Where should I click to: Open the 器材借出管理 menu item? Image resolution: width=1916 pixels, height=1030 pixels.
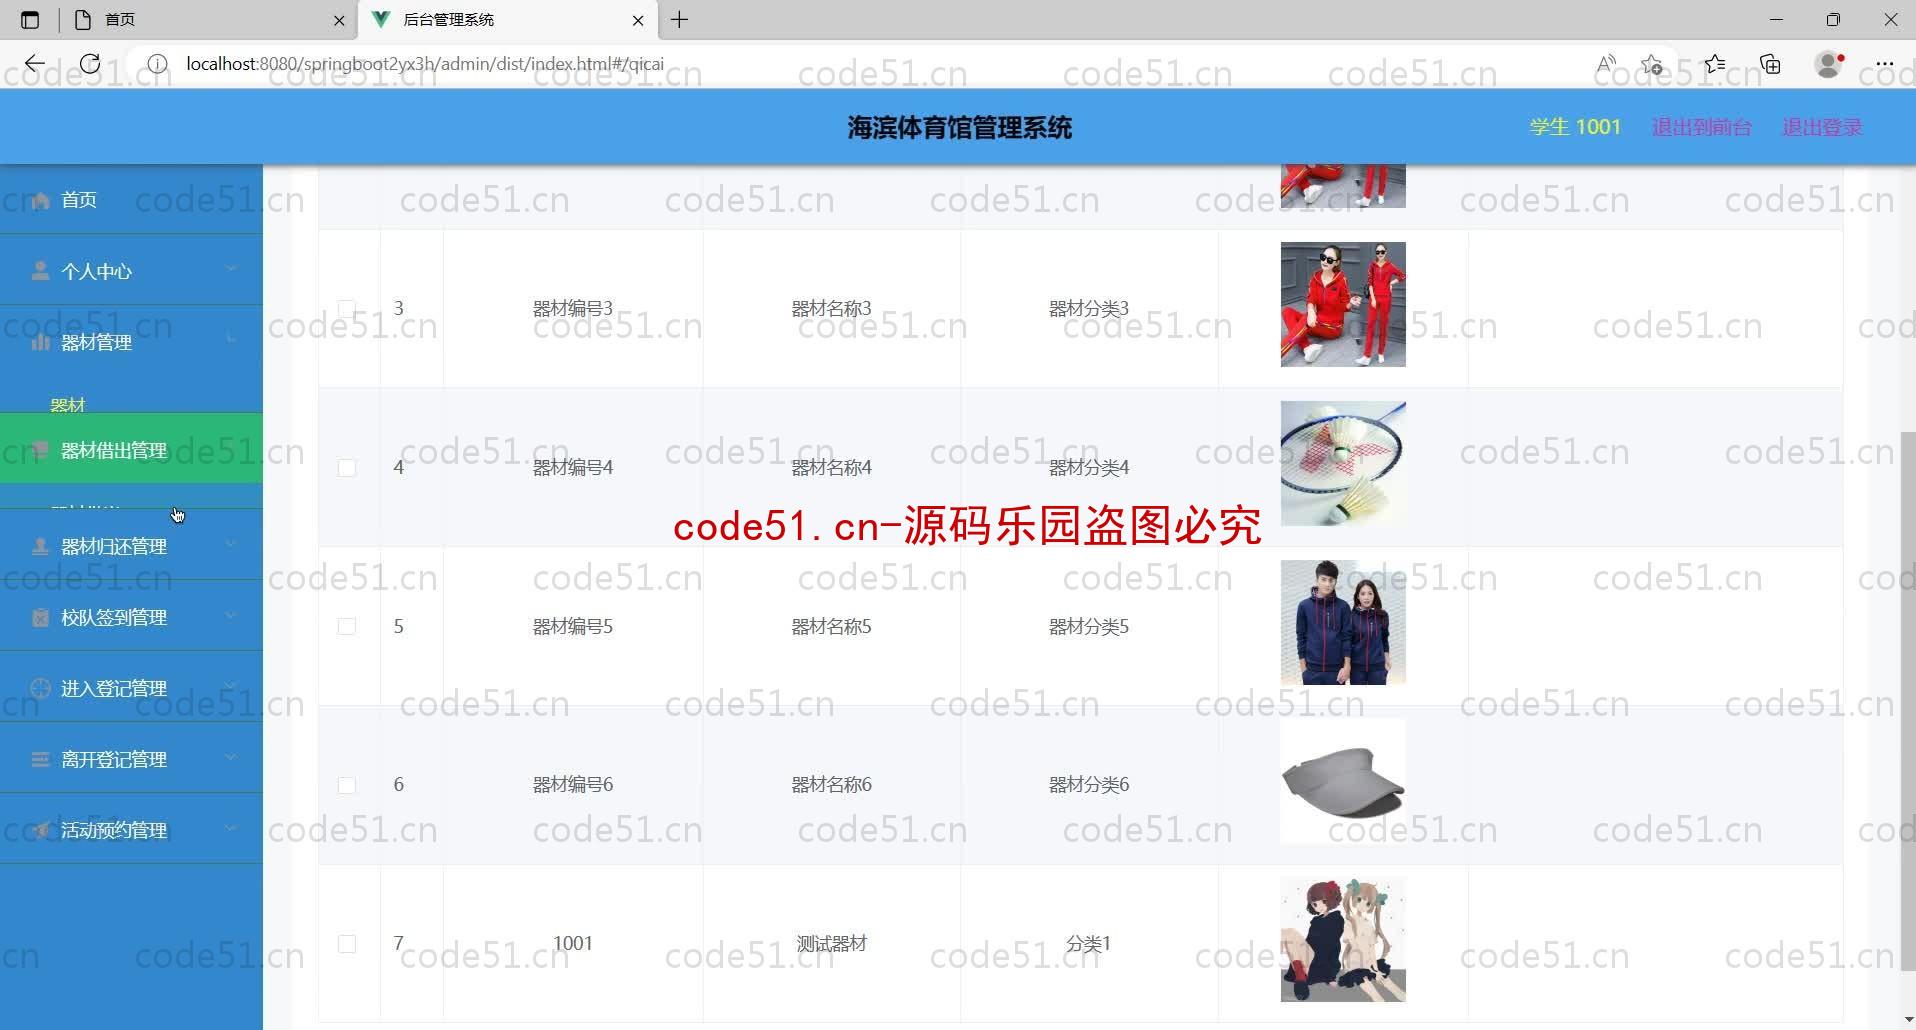pos(131,449)
